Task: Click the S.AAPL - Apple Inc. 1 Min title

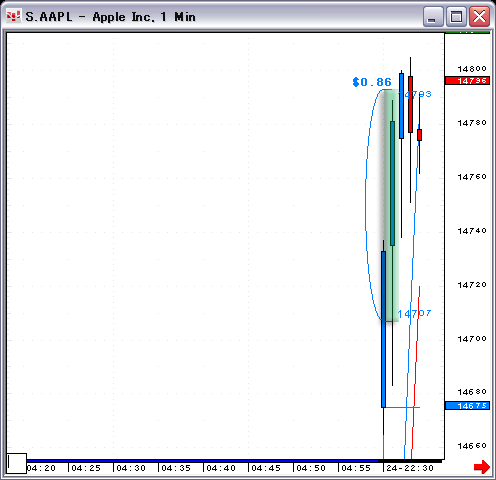Action: (110, 17)
